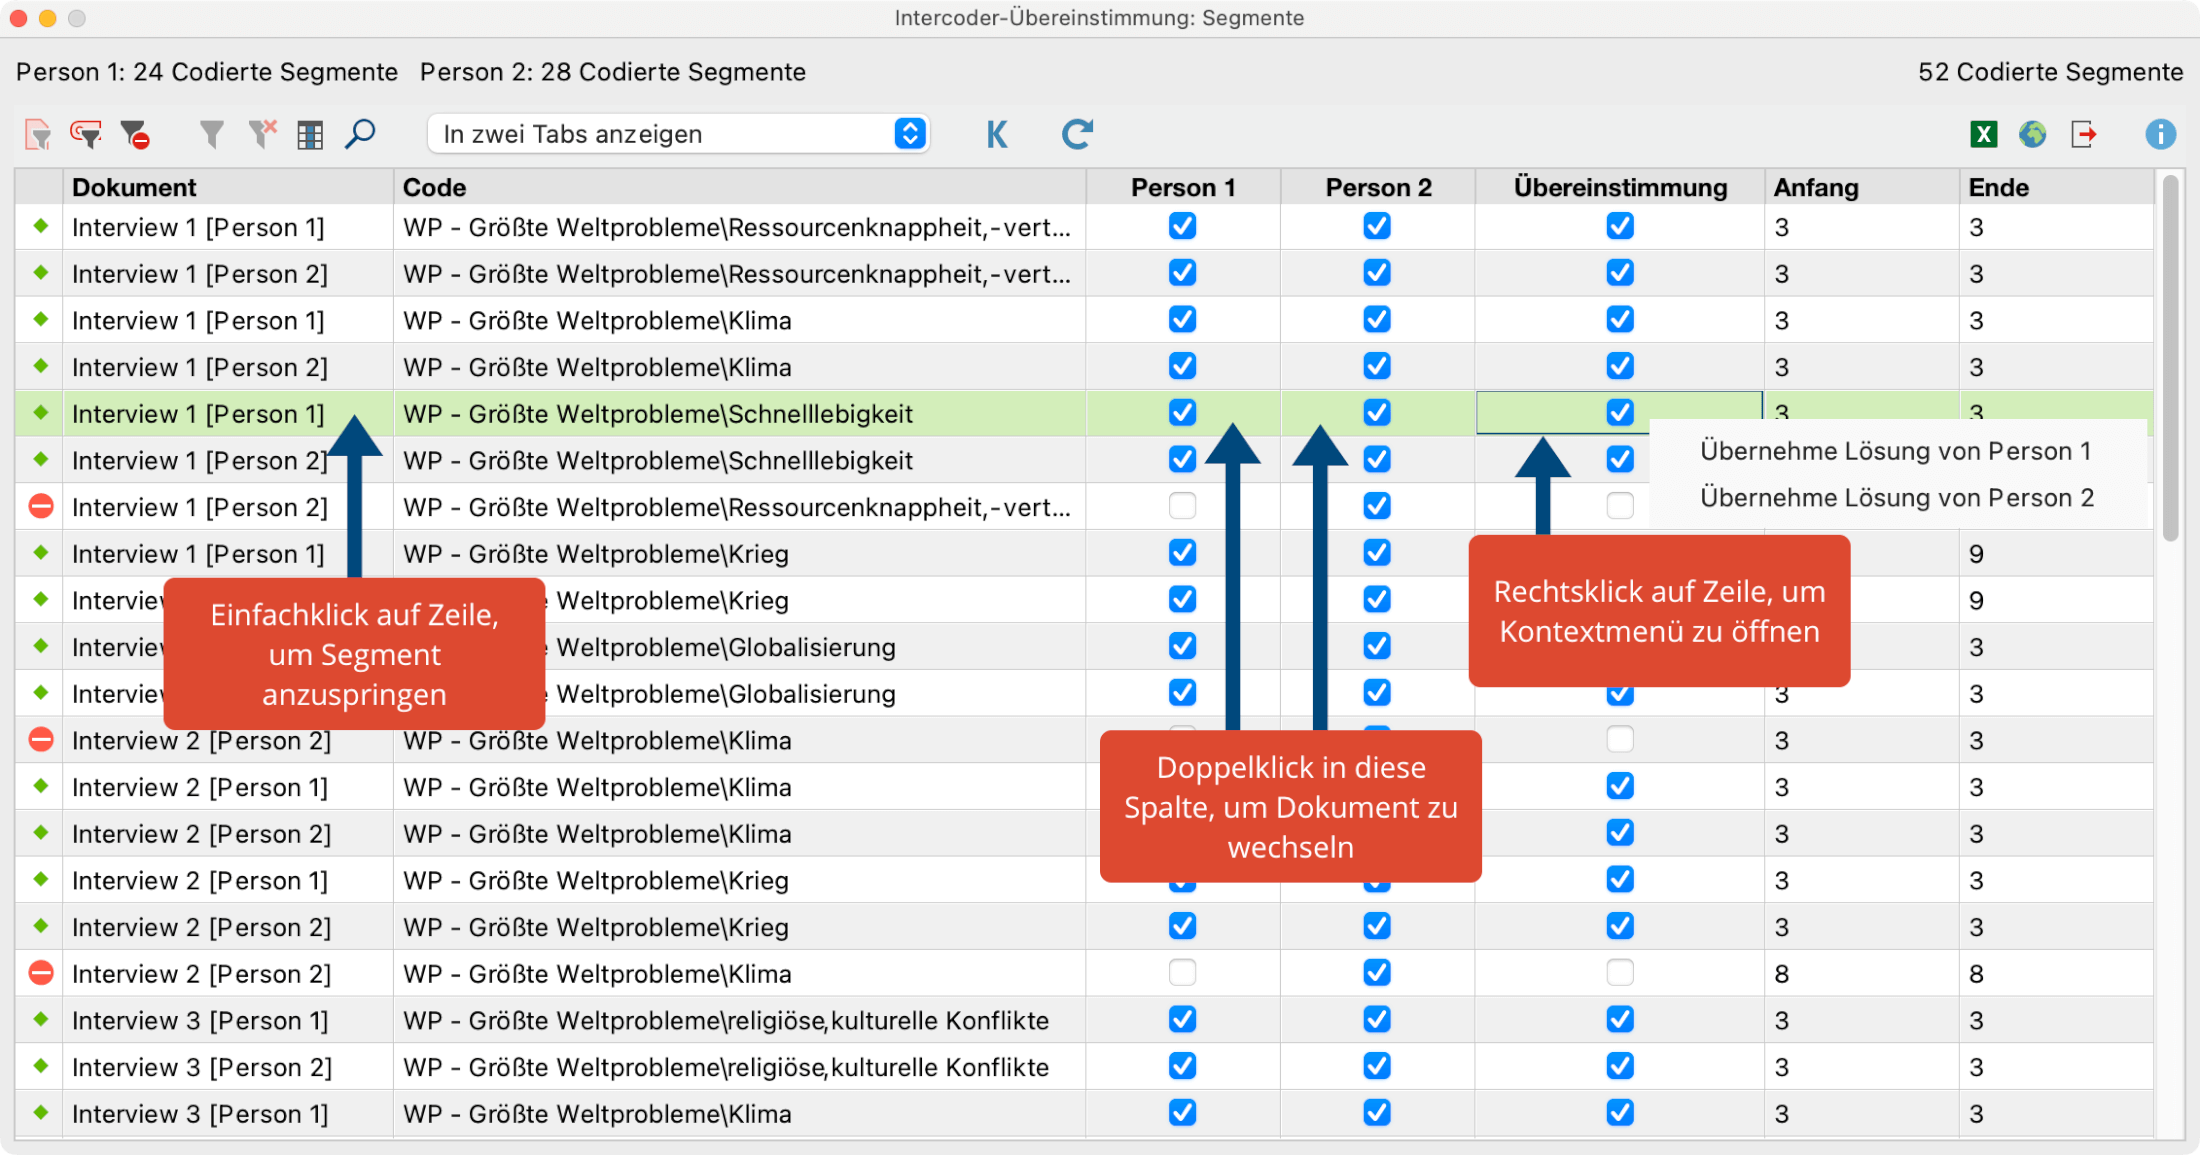The width and height of the screenshot is (2200, 1155).
Task: Click the Ende value 9 in Interview 1 [Person 1] Krieg row
Action: pyautogui.click(x=2056, y=553)
